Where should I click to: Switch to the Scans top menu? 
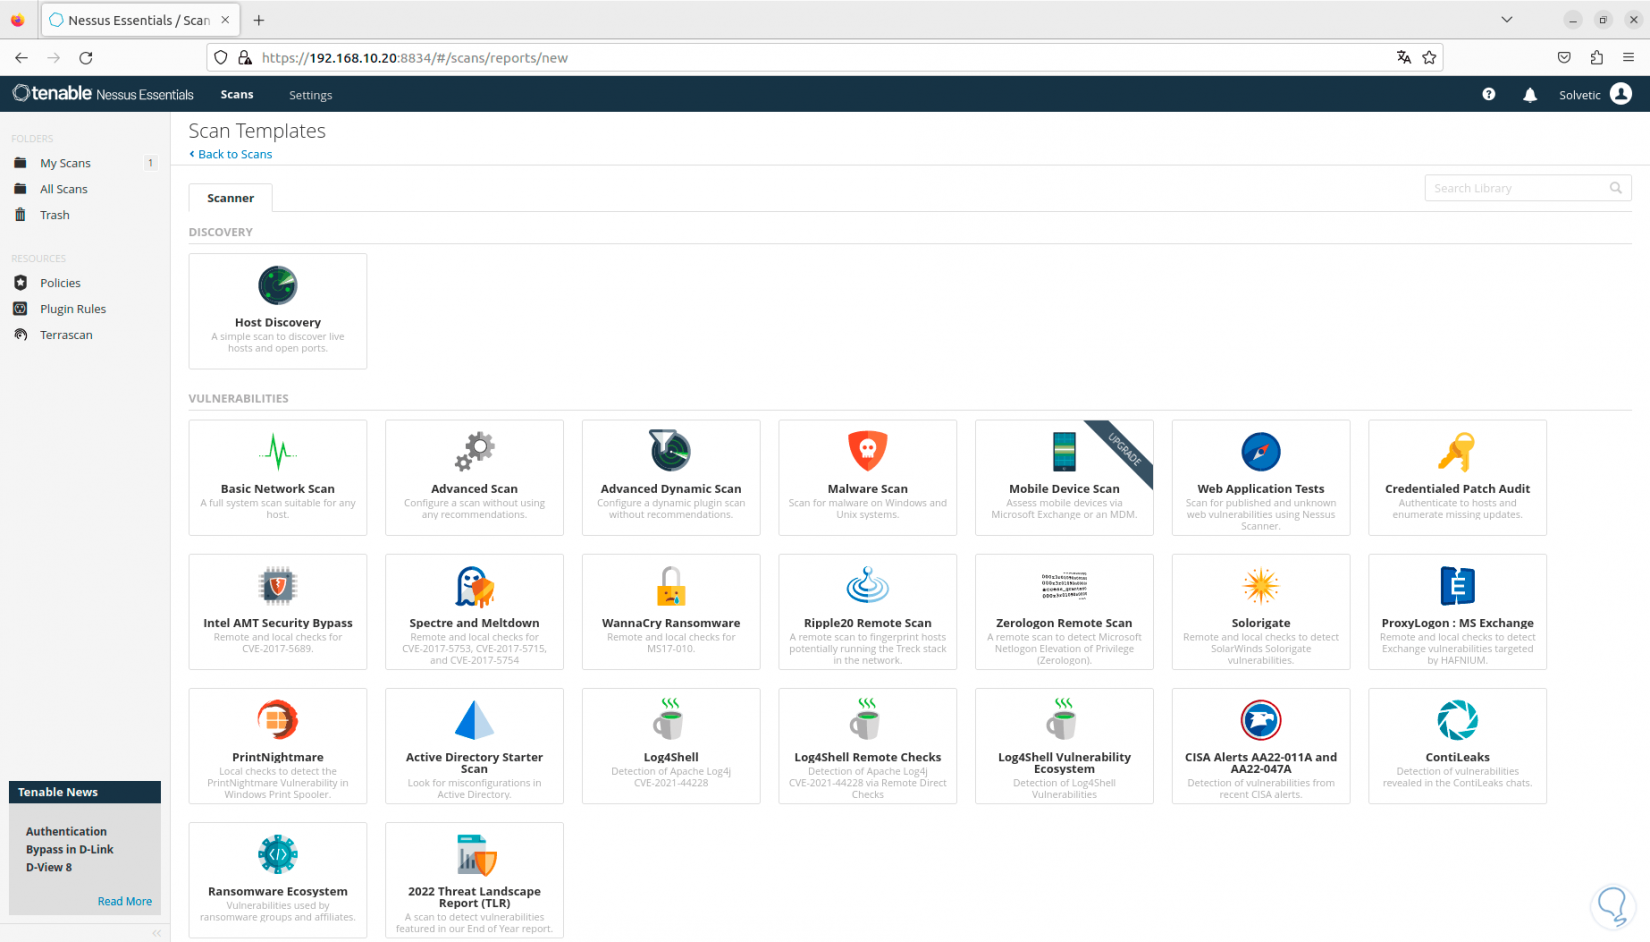tap(237, 95)
